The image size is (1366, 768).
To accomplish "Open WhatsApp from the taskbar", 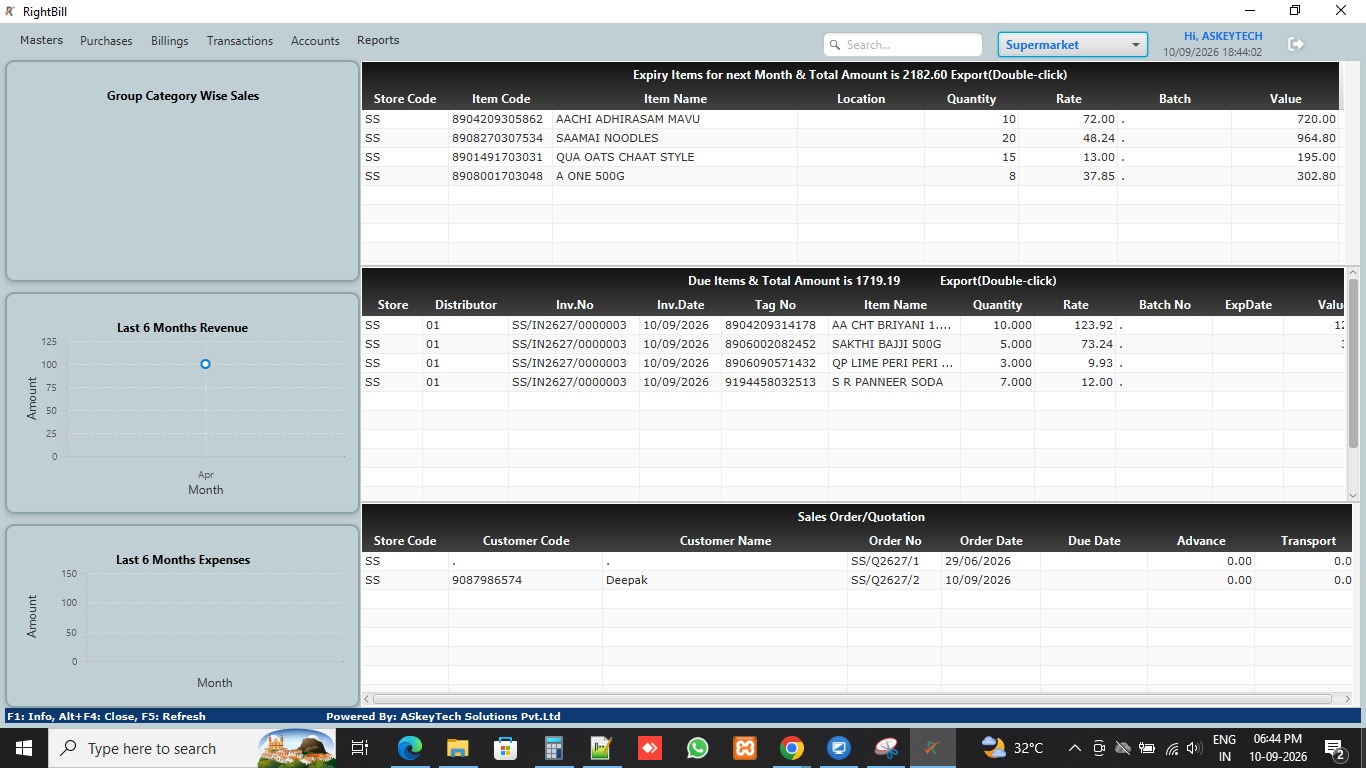I will click(697, 748).
